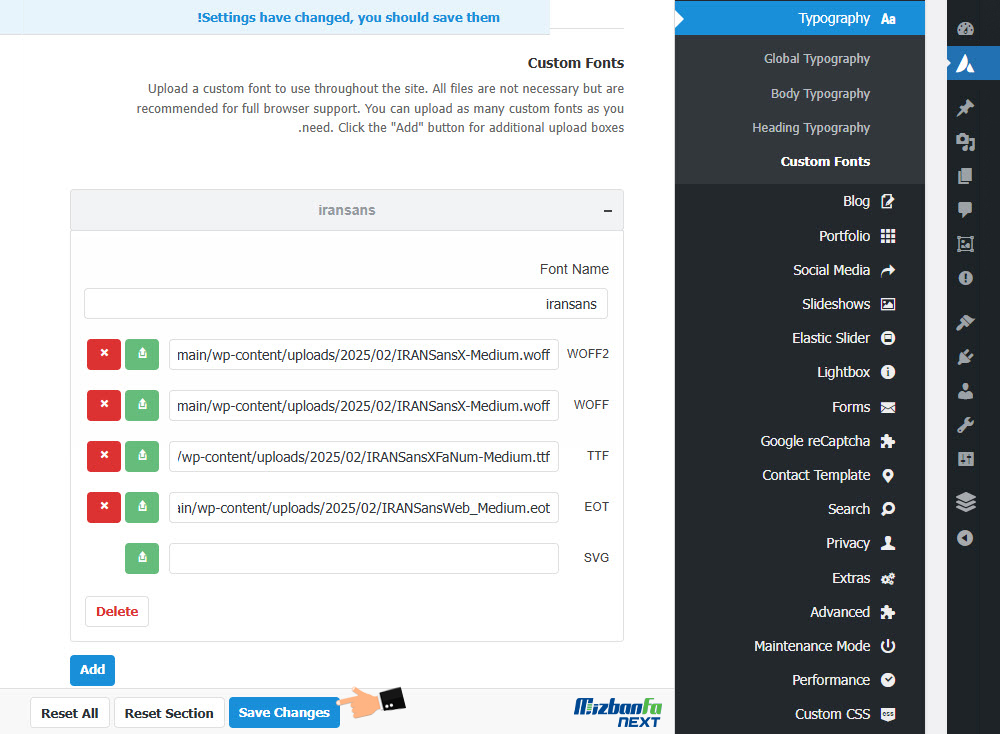Remove the EOT font file
1000x734 pixels.
(104, 507)
